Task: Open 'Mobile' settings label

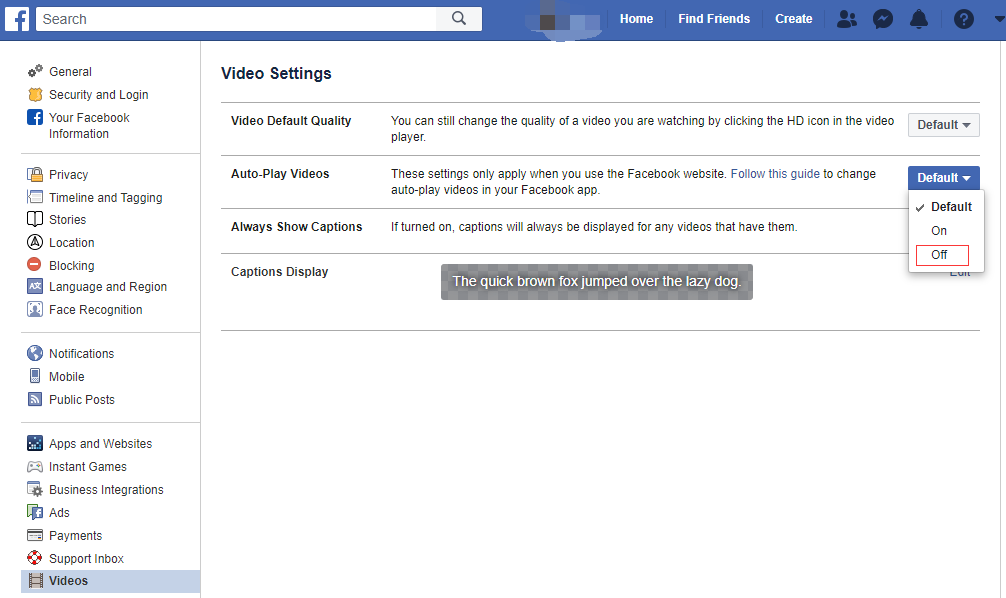Action: point(67,377)
